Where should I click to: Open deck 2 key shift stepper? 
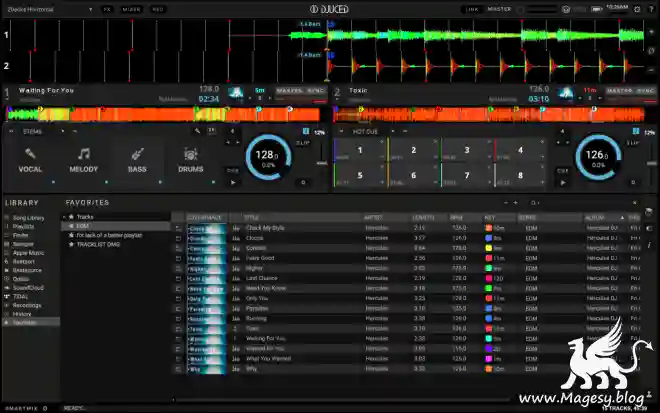[590, 98]
